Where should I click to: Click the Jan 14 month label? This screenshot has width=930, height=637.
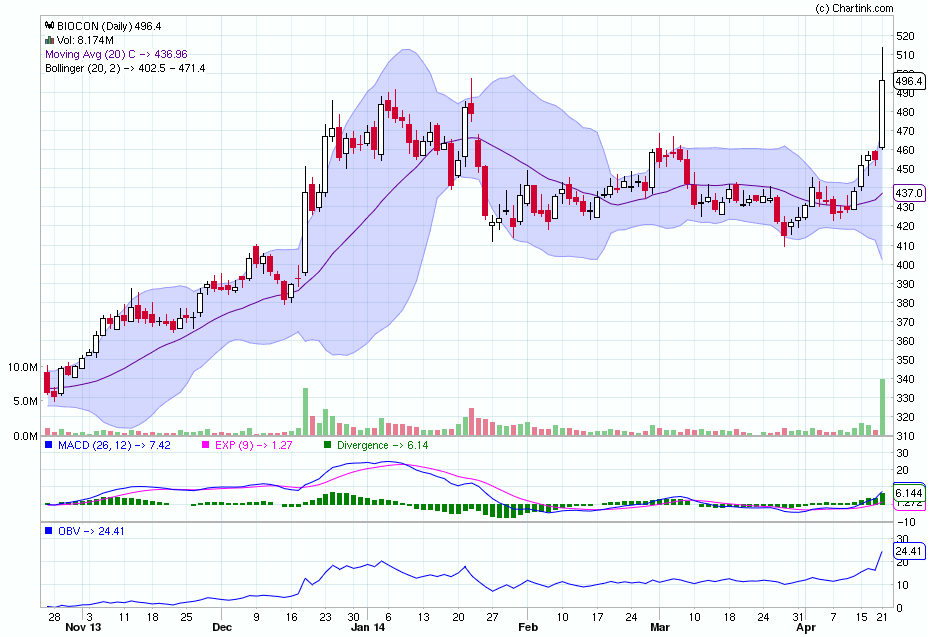pos(368,628)
